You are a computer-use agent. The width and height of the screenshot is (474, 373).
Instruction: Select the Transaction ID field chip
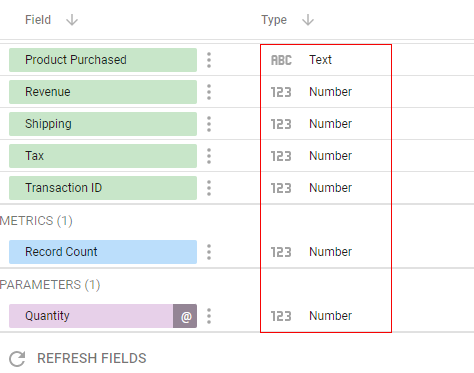[103, 188]
